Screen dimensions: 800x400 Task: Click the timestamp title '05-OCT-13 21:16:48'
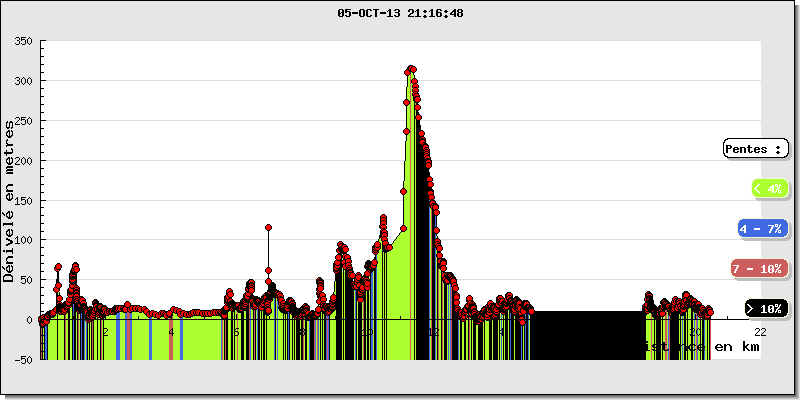(400, 14)
